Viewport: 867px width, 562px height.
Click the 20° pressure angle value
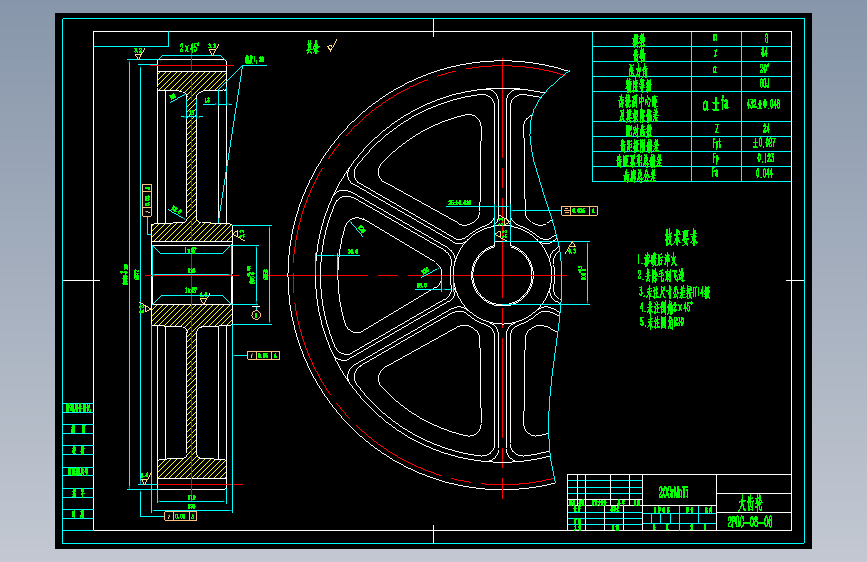click(765, 69)
